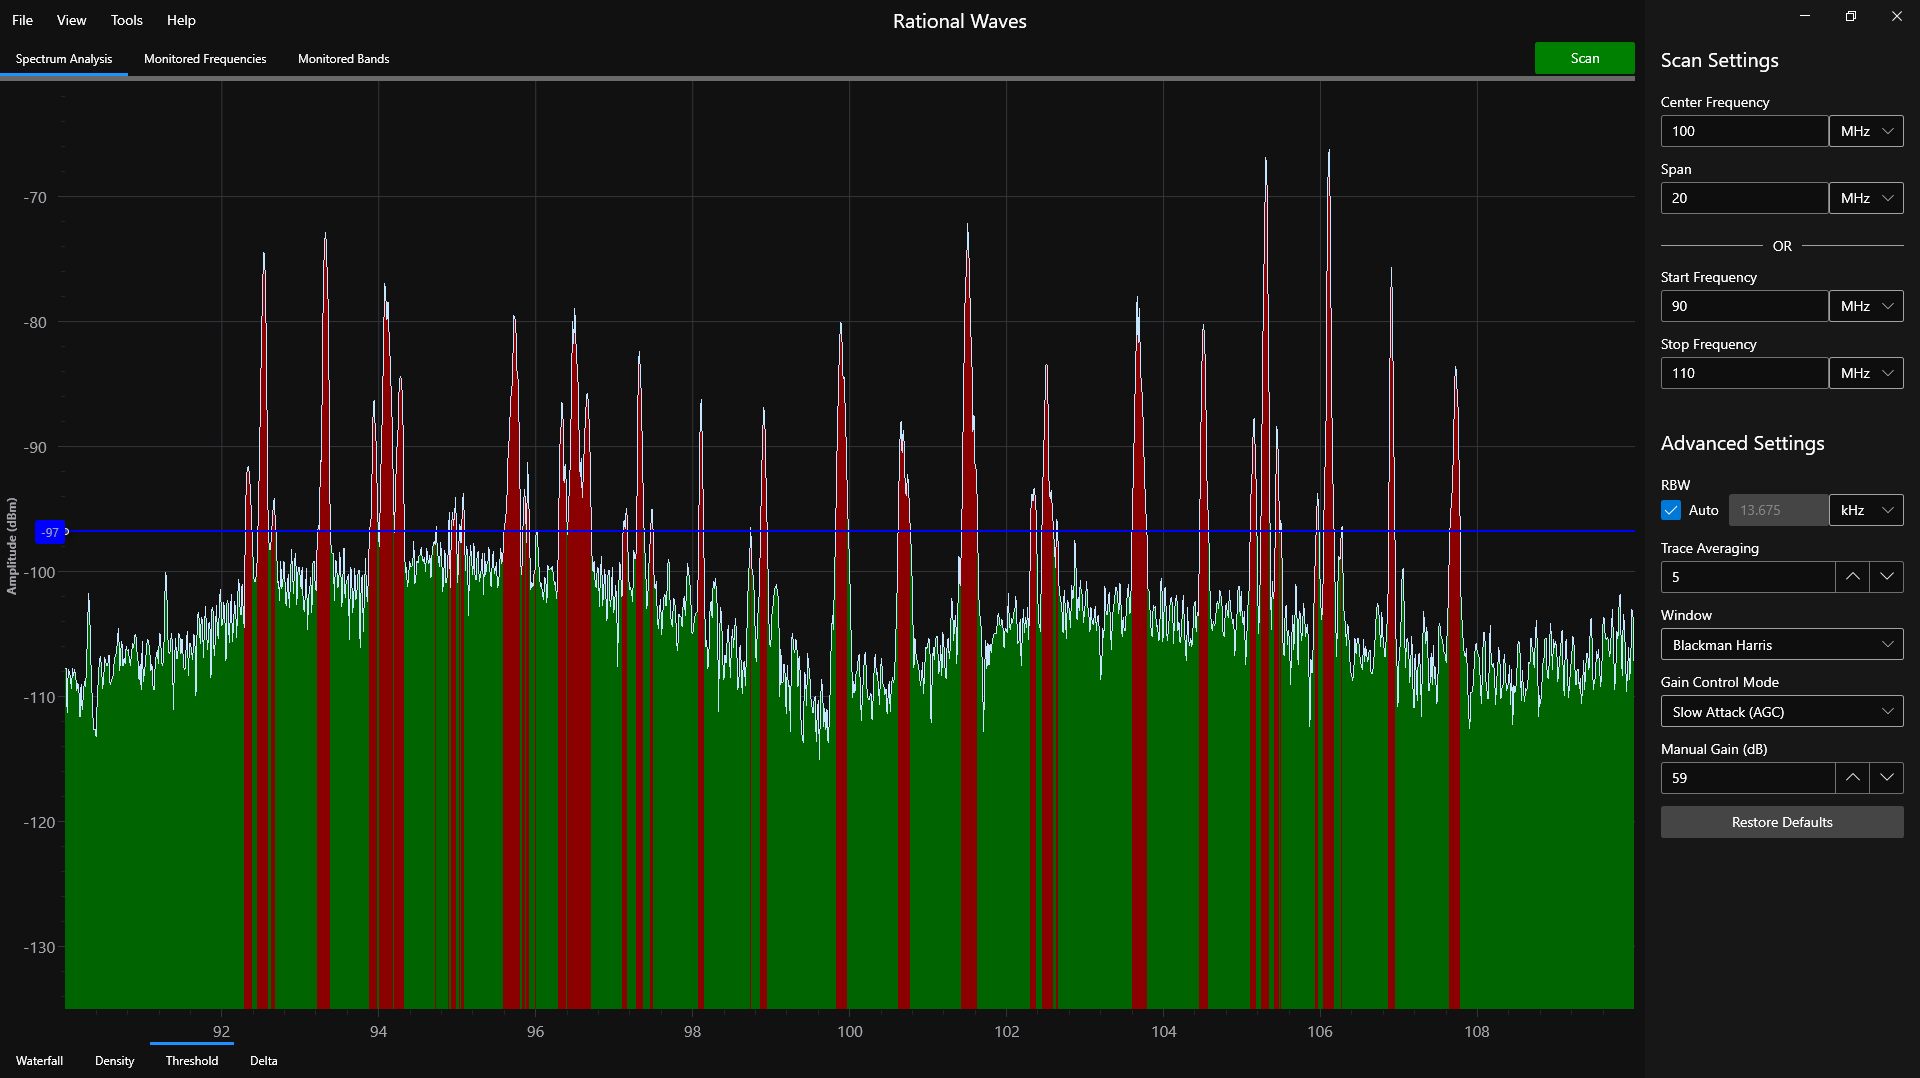Viewport: 1920px width, 1078px height.
Task: Open the Span unit dropdown
Action: pos(1866,197)
